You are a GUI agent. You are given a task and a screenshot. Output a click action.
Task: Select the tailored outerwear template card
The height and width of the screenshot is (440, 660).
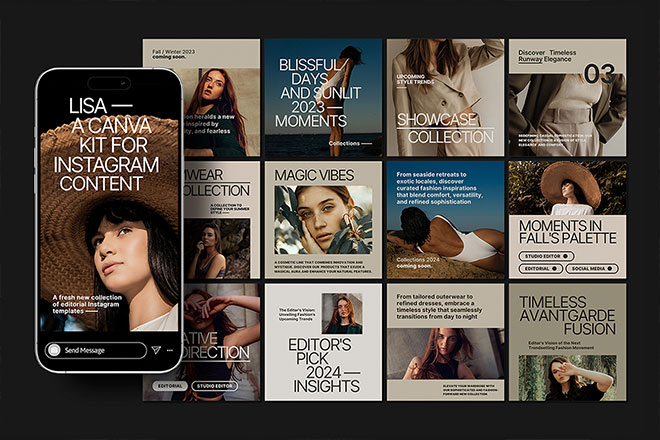tap(445, 342)
